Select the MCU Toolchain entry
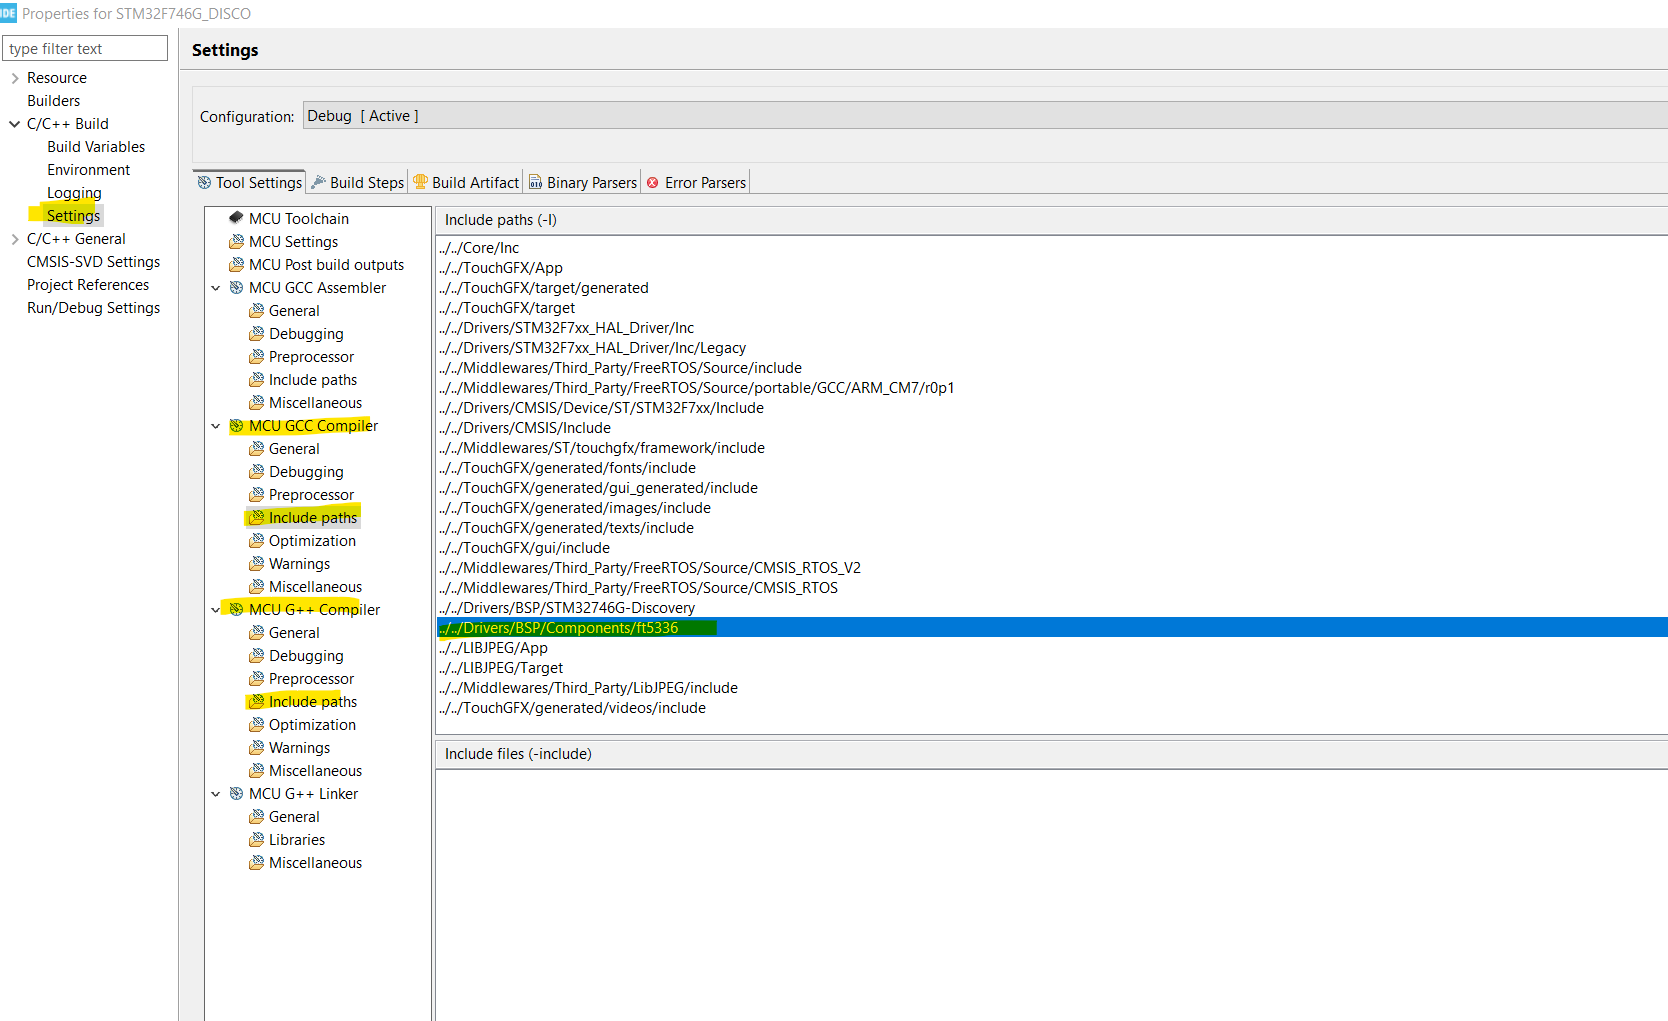Viewport: 1668px width, 1021px height. point(299,218)
